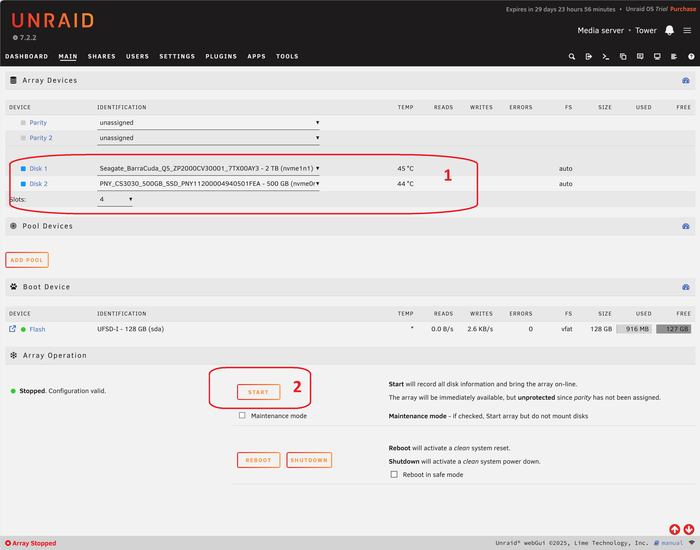The height and width of the screenshot is (550, 700).
Task: Switch to the Shares tab
Action: [101, 57]
